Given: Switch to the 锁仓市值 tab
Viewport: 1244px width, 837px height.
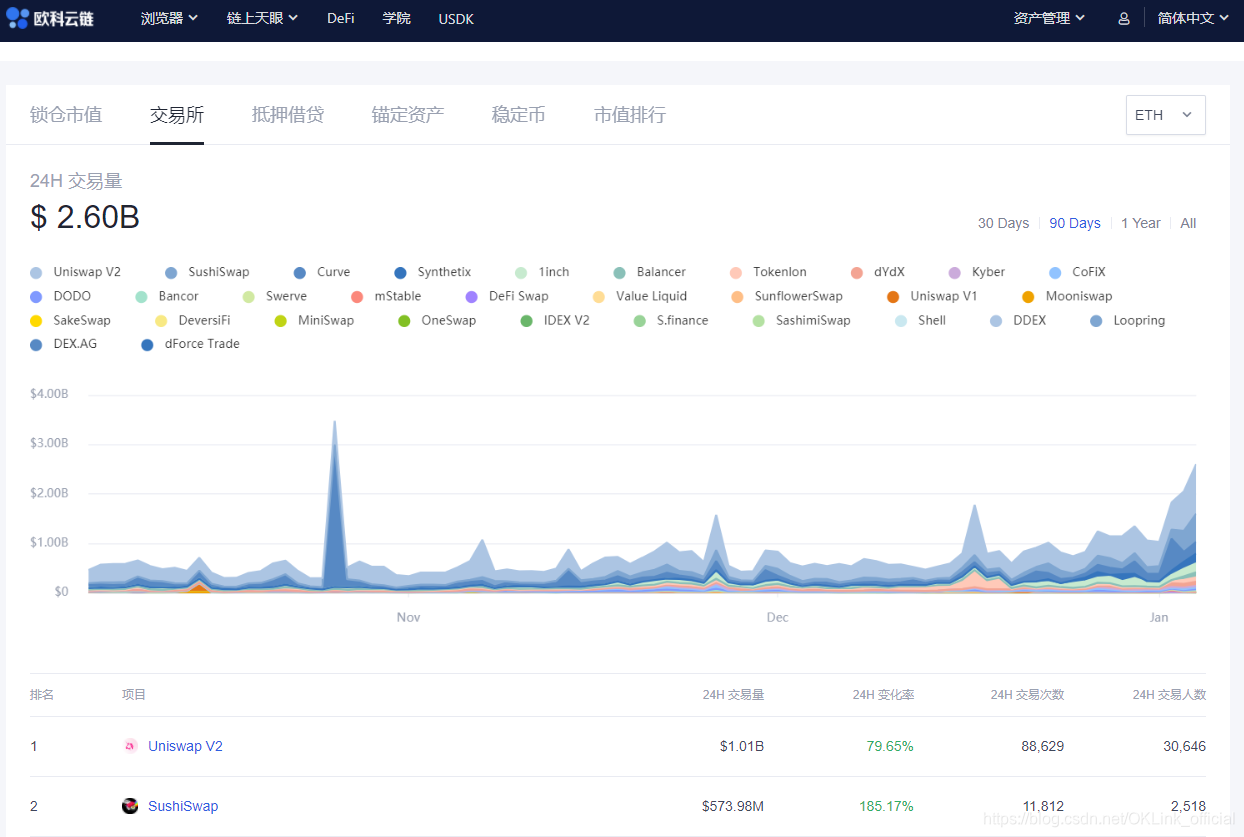Looking at the screenshot, I should click(66, 115).
